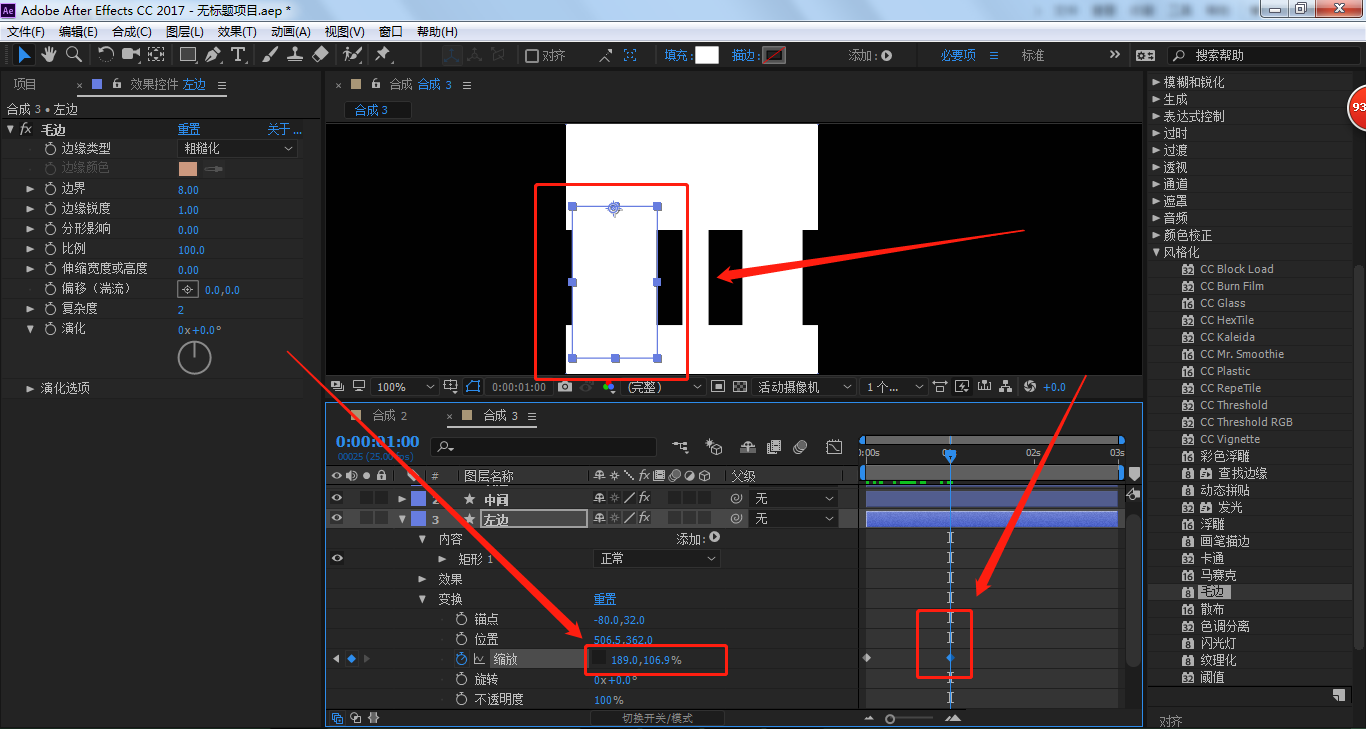Image resolution: width=1366 pixels, height=729 pixels.
Task: Click the 添加 play button in 内容 row
Action: pyautogui.click(x=714, y=538)
